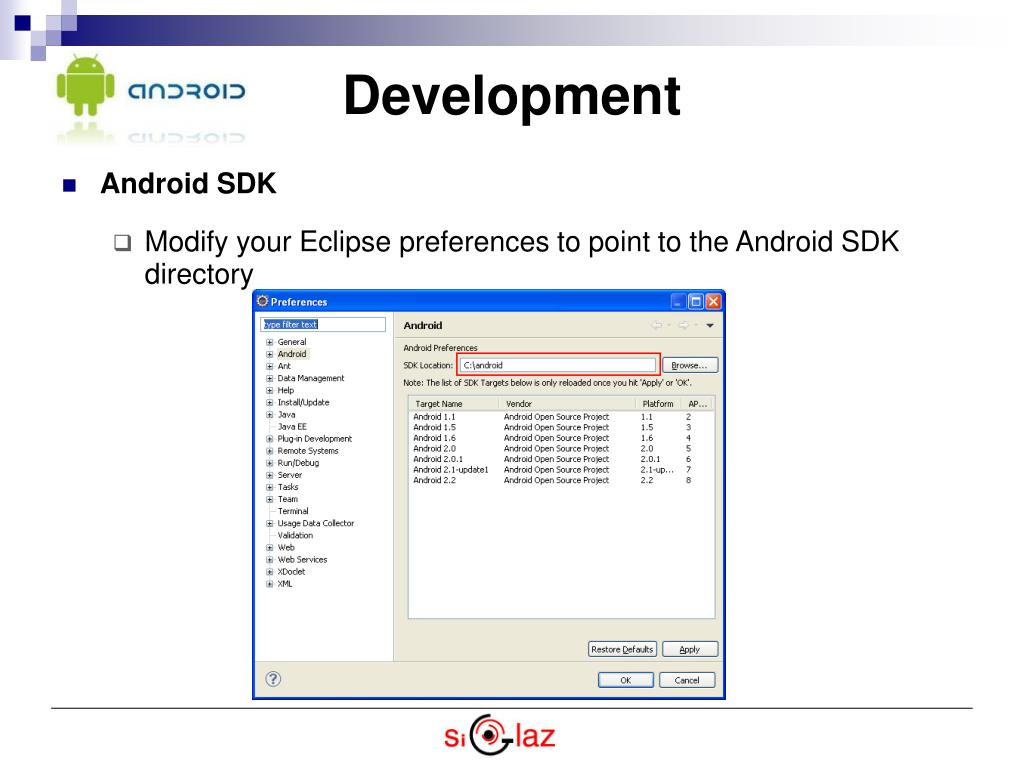Select Android in the preferences tree
Image resolution: width=1024 pixels, height=768 pixels.
click(292, 354)
